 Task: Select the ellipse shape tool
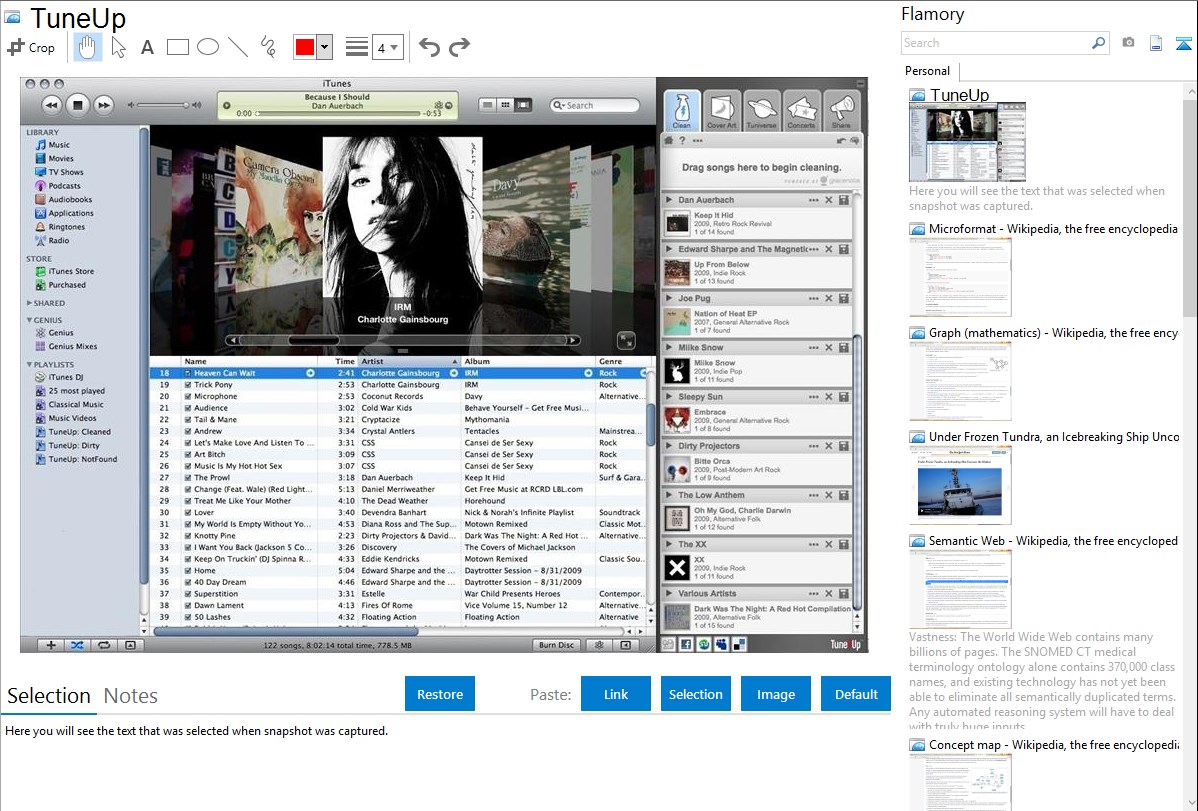tap(208, 47)
